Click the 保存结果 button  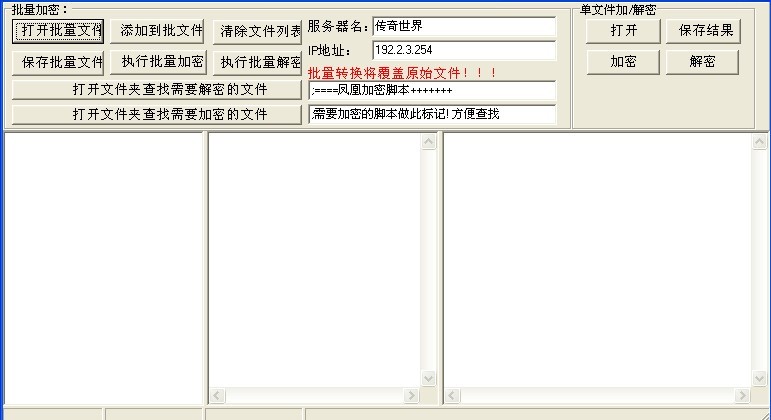pos(705,31)
